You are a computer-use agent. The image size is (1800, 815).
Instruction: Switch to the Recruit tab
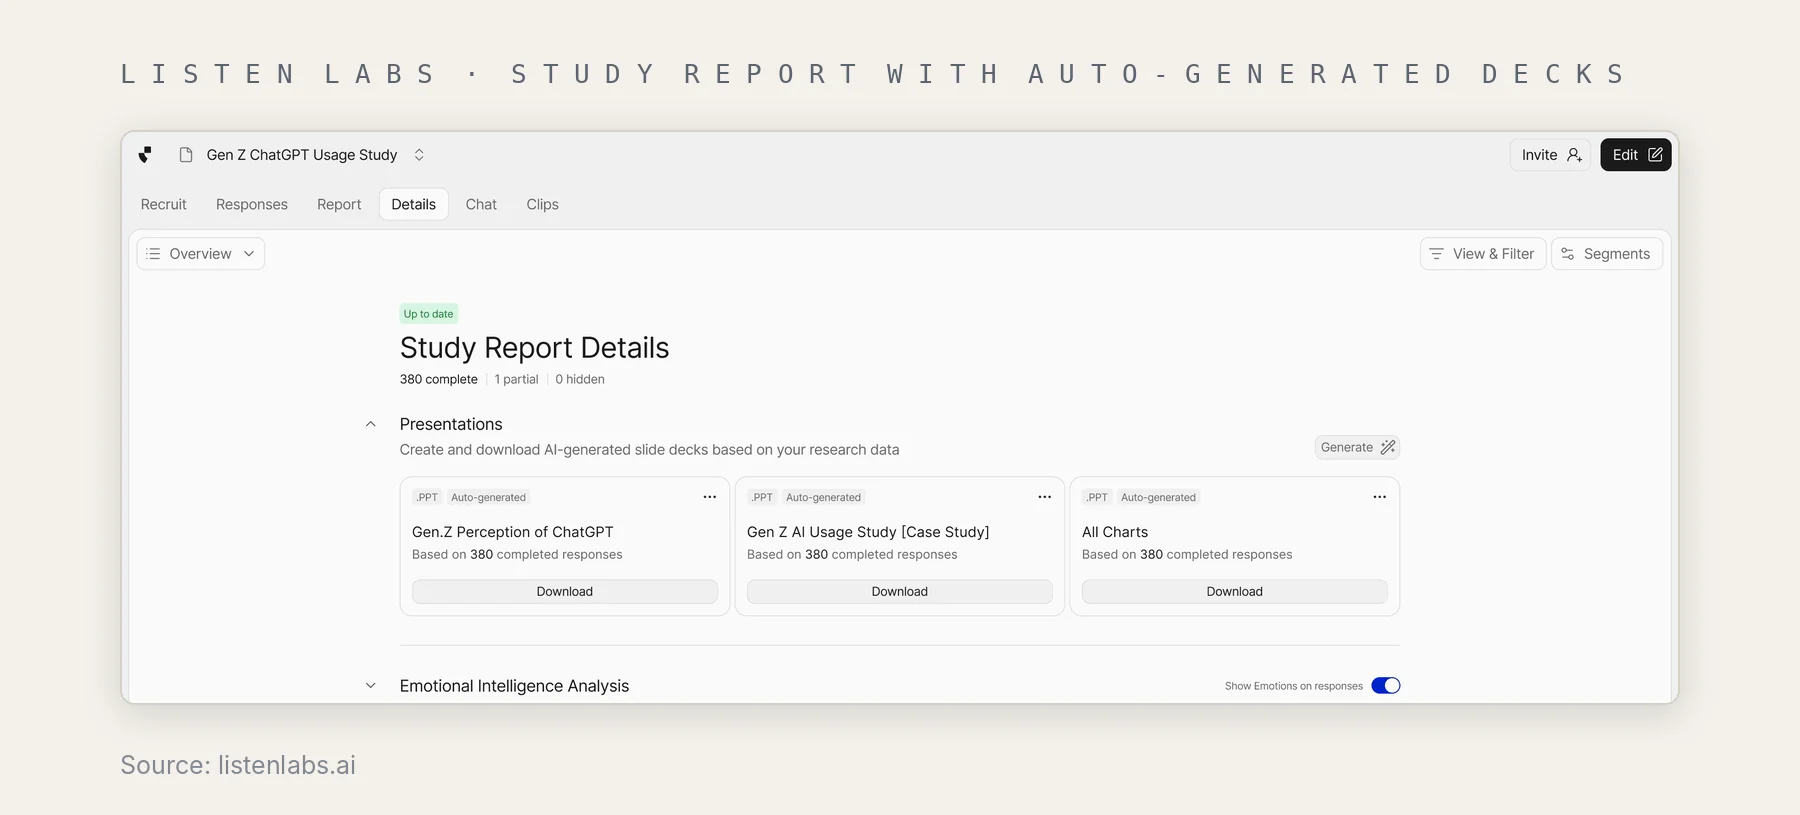(x=164, y=204)
